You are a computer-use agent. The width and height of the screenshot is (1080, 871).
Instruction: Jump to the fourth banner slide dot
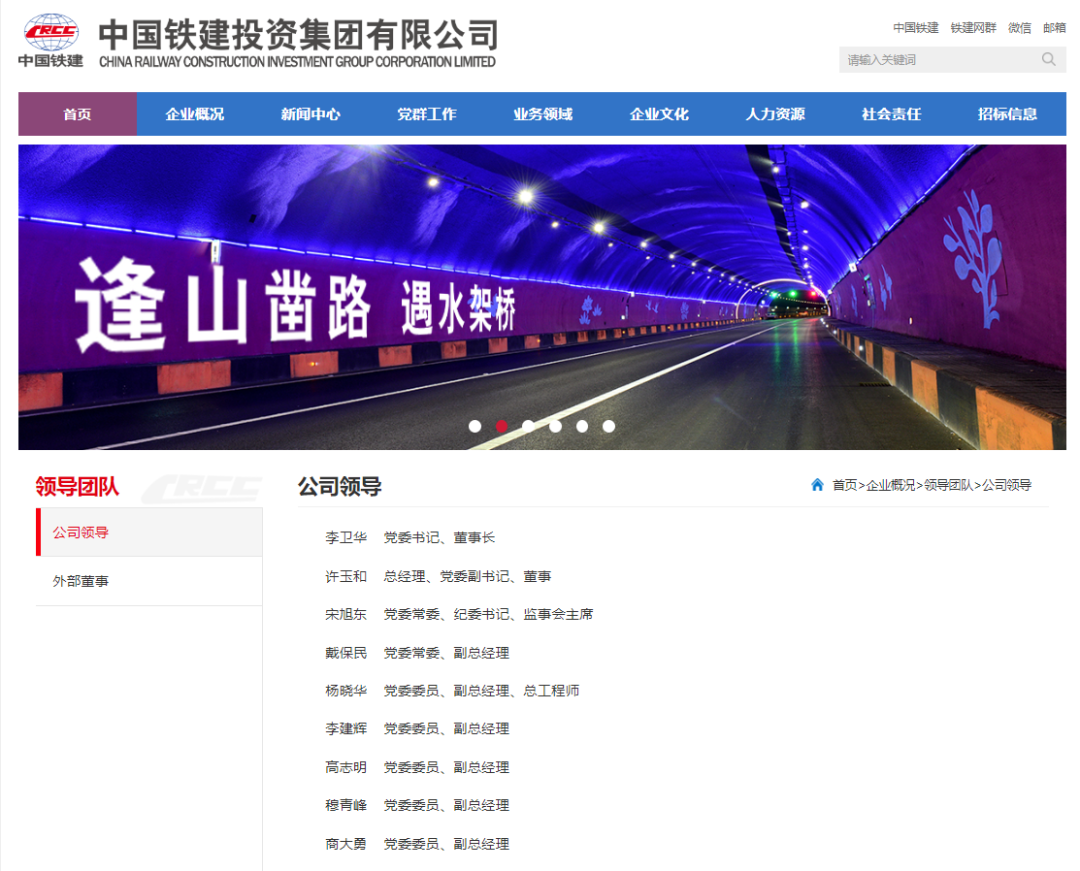pyautogui.click(x=555, y=425)
